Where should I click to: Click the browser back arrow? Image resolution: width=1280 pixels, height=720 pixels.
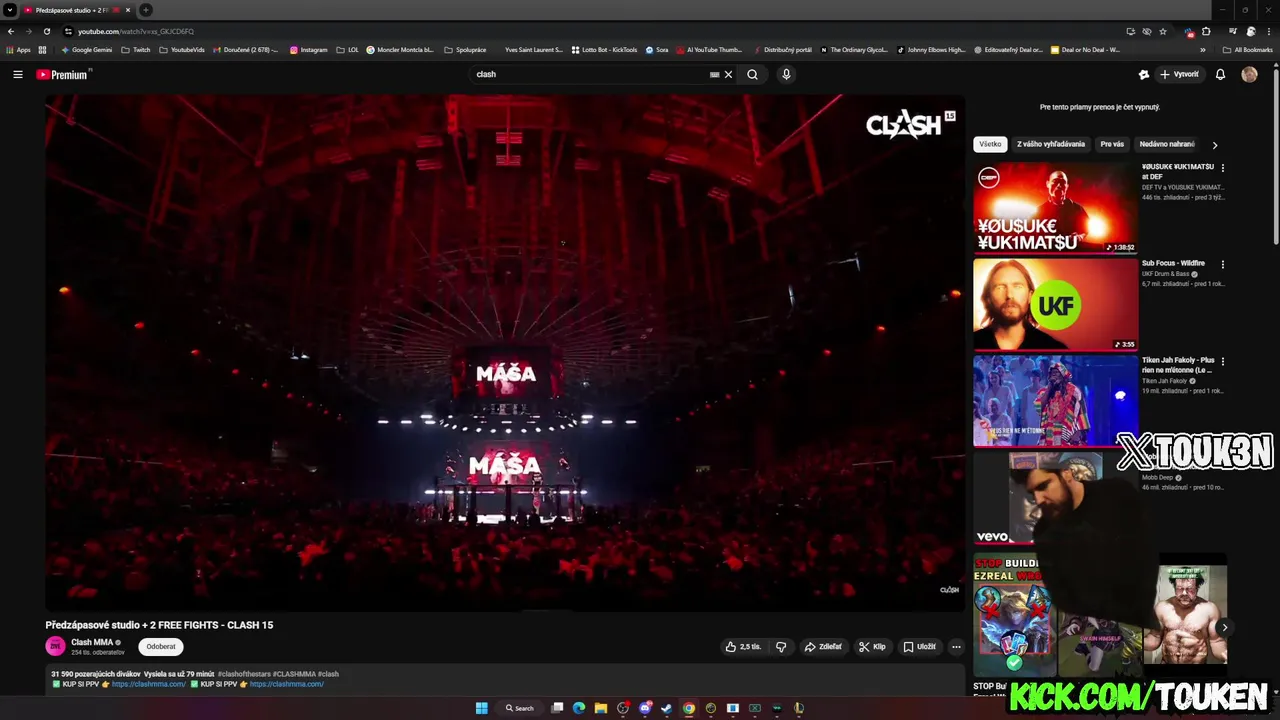[x=11, y=31]
